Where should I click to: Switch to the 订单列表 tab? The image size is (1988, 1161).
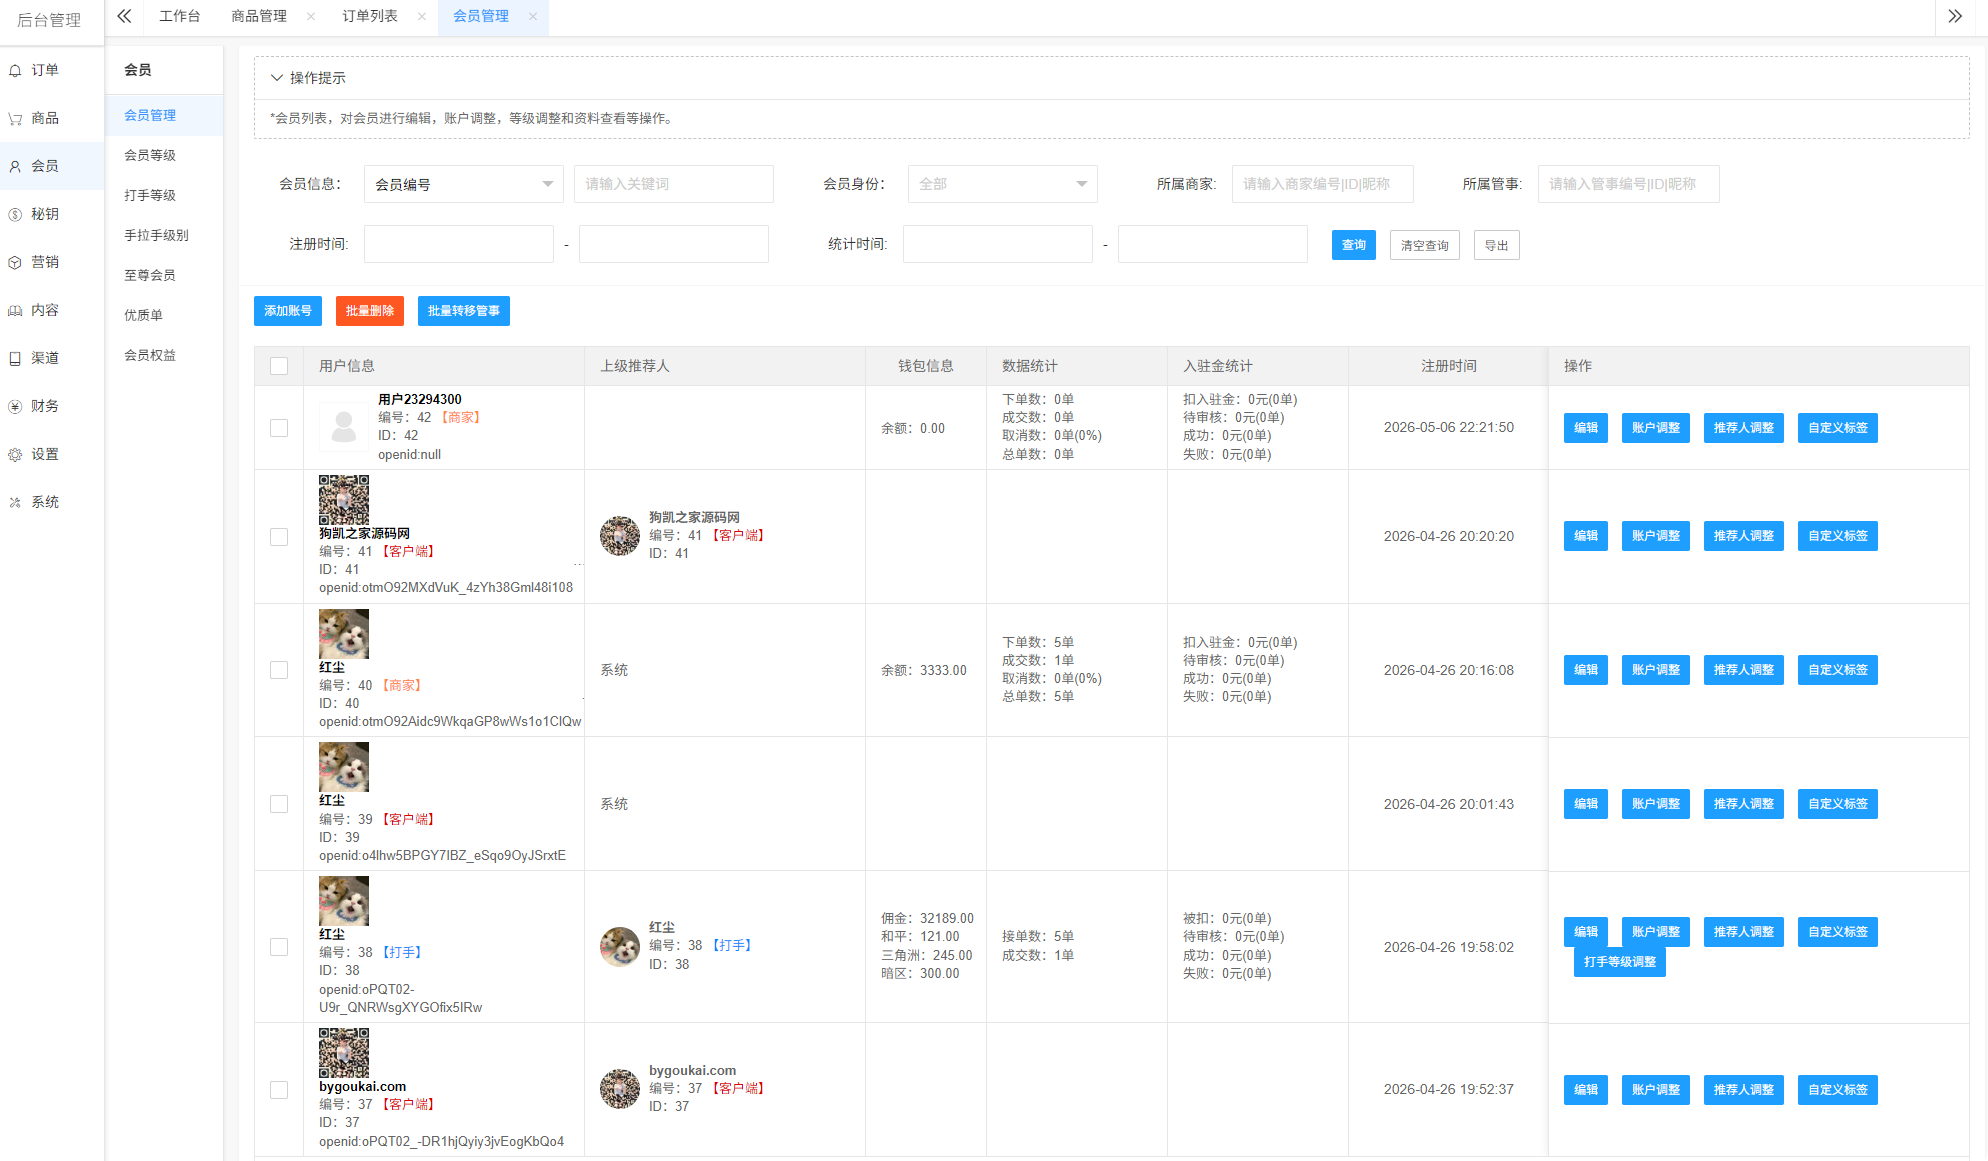[x=370, y=16]
